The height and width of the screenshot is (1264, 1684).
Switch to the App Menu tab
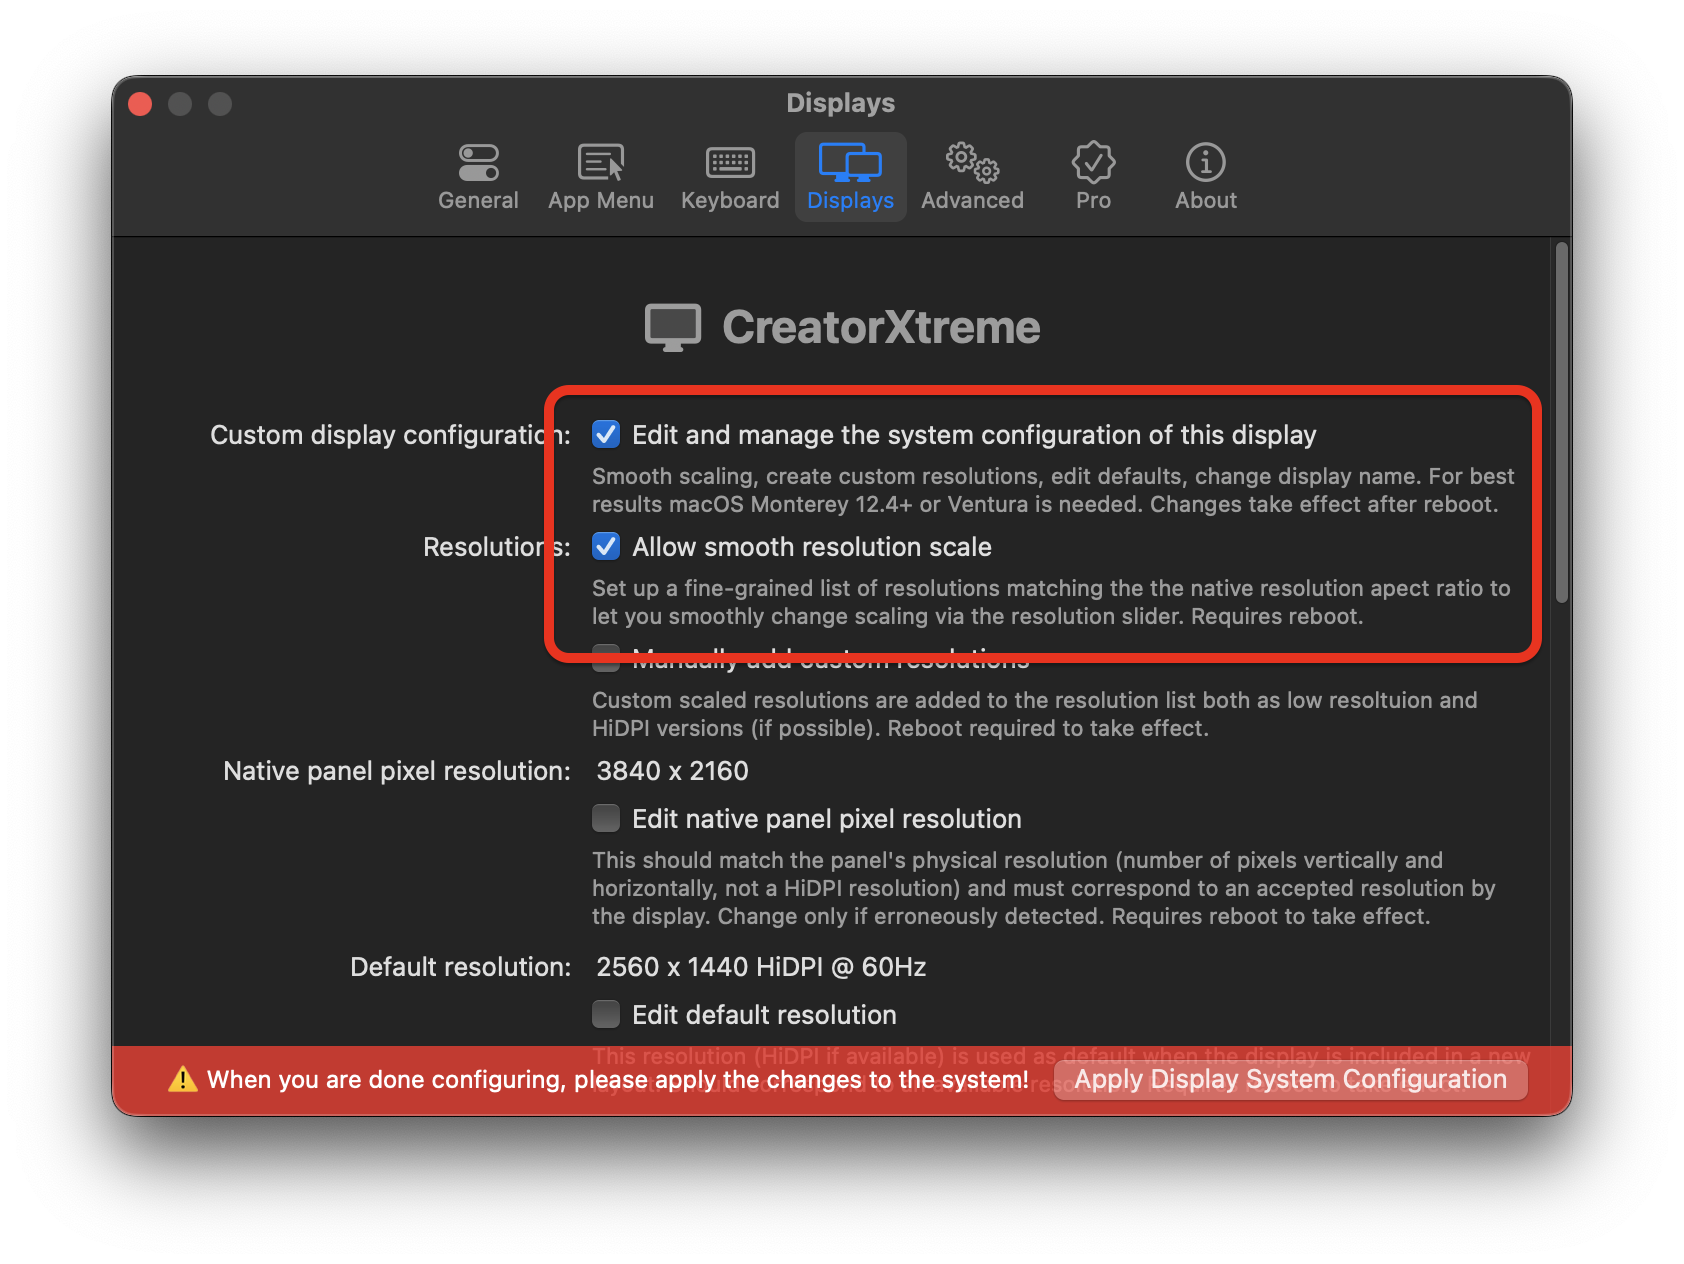(x=600, y=177)
